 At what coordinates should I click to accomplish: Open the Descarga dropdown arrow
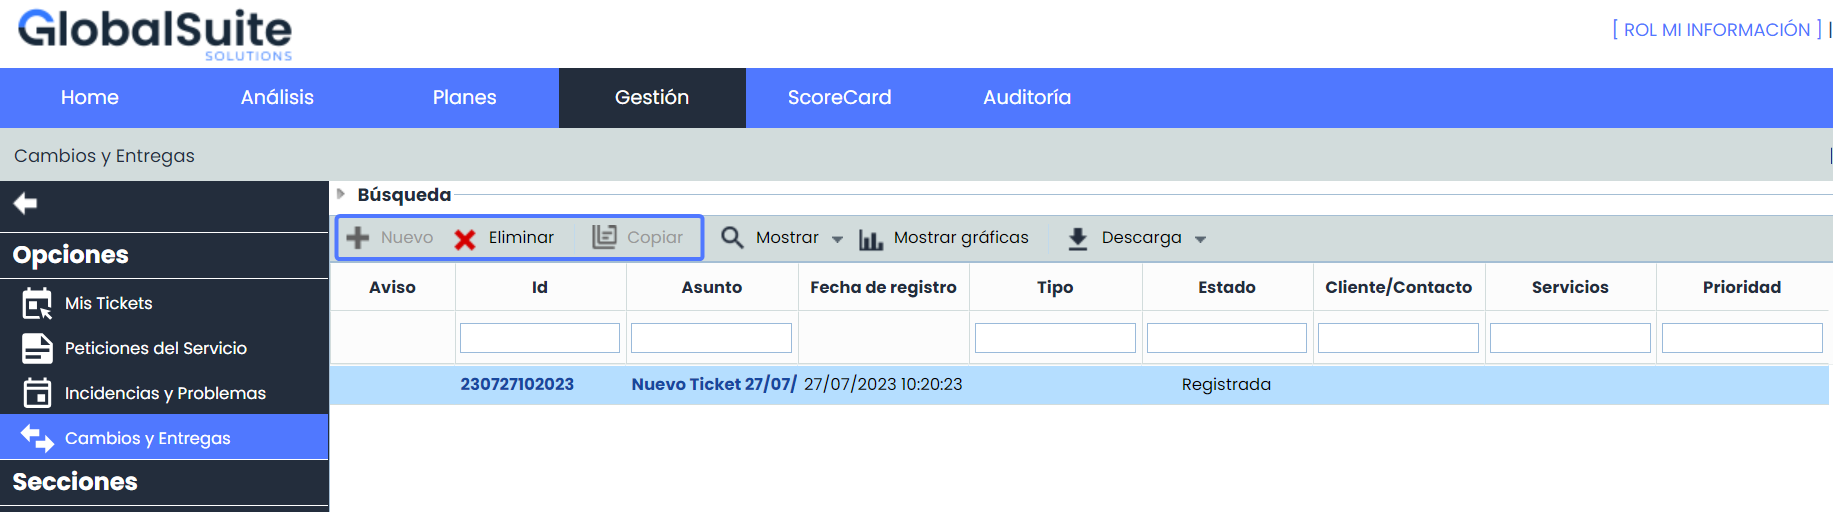click(1200, 239)
